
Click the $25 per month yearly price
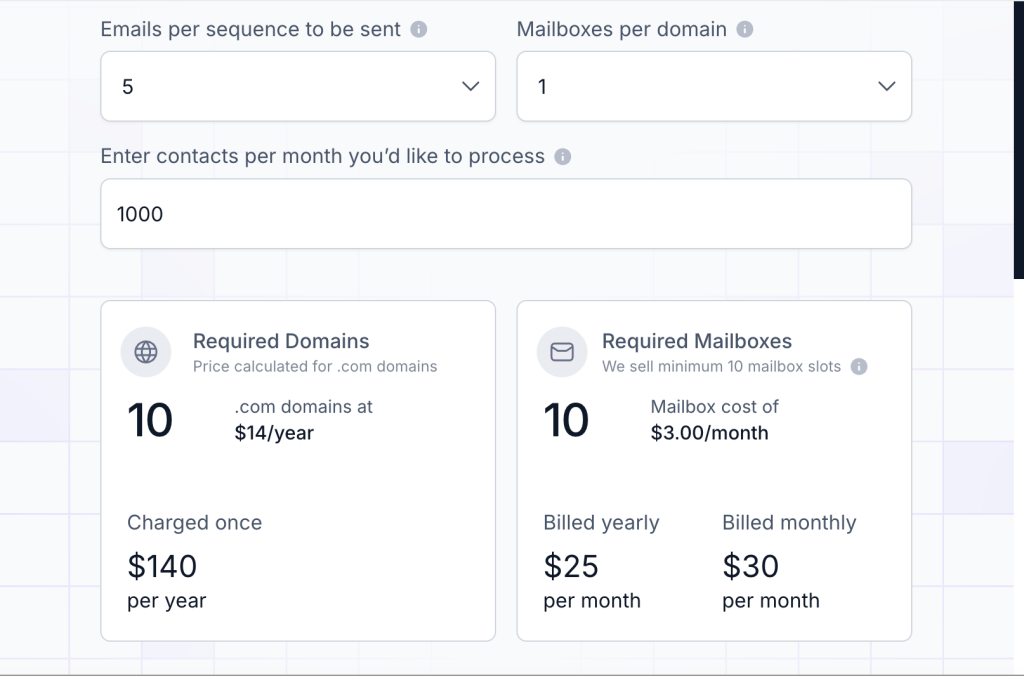point(571,566)
